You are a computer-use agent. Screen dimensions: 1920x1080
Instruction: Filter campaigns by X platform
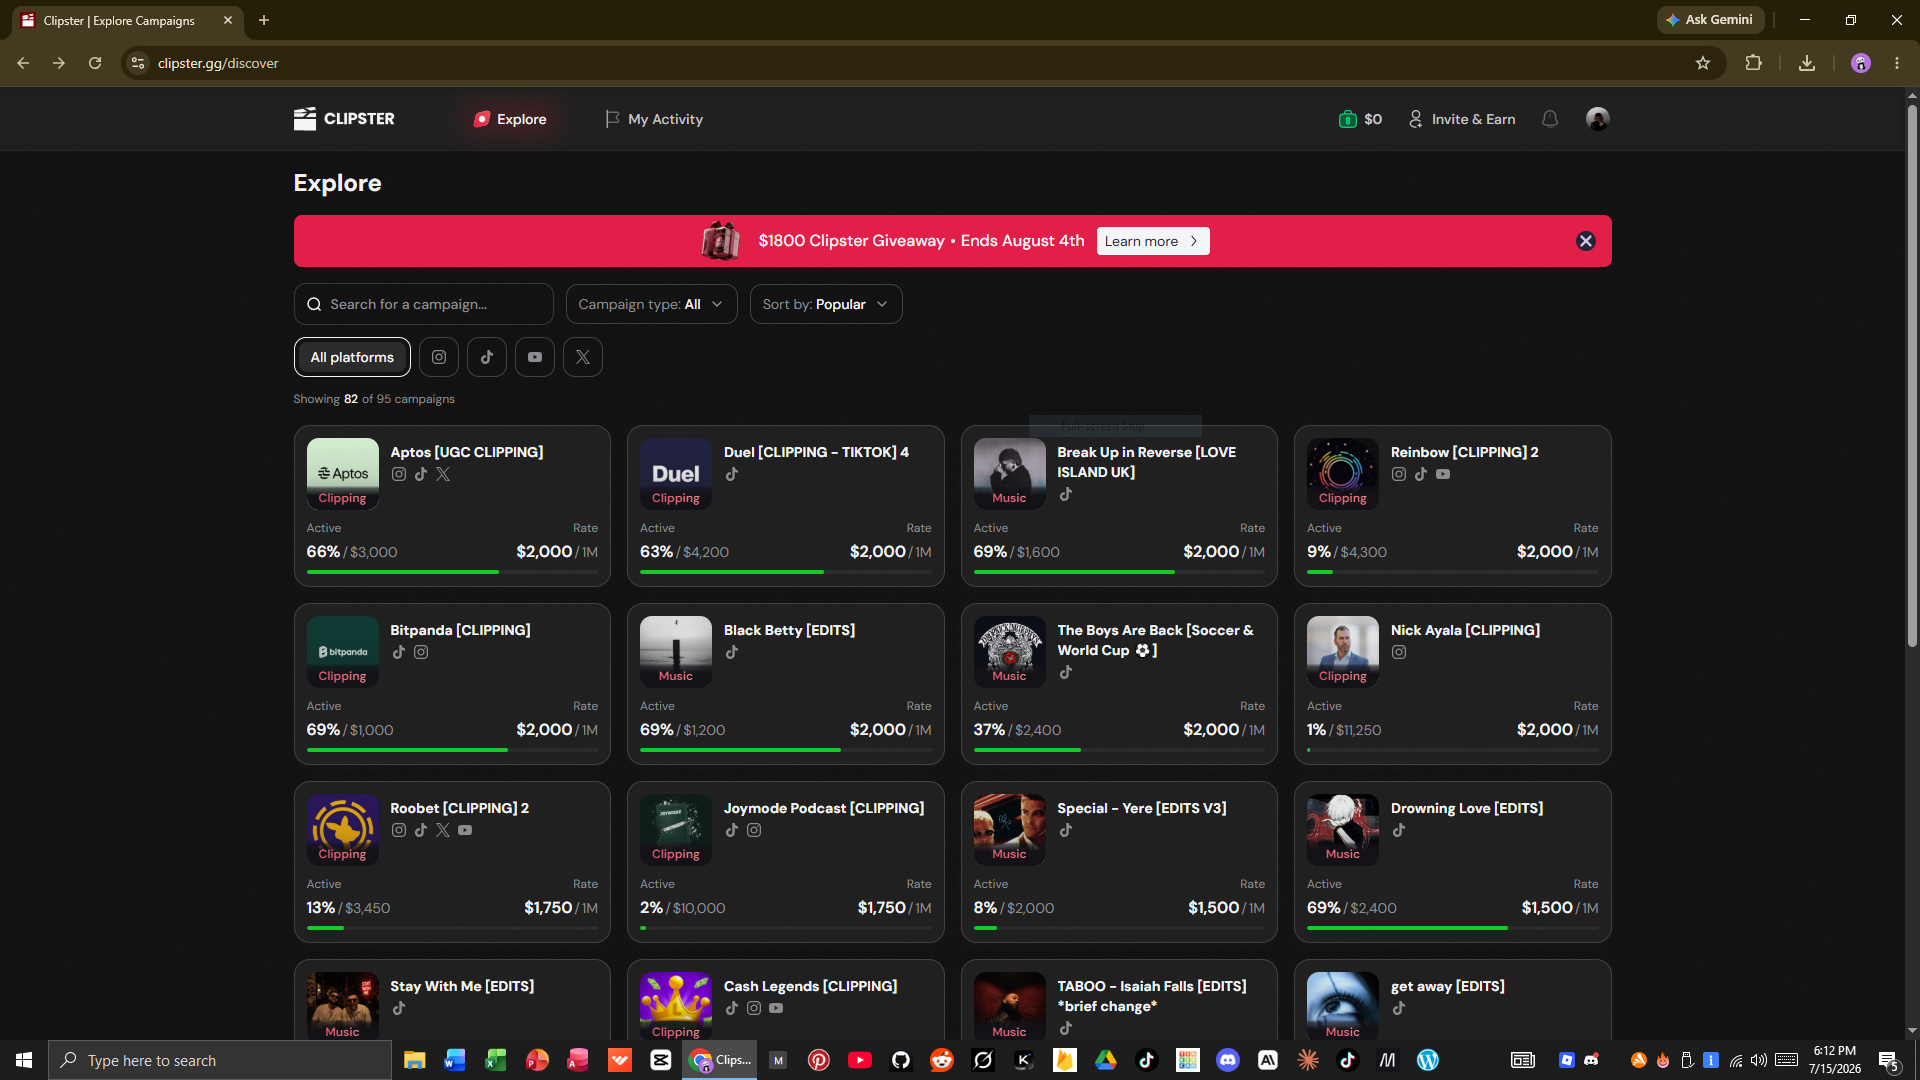(x=583, y=357)
